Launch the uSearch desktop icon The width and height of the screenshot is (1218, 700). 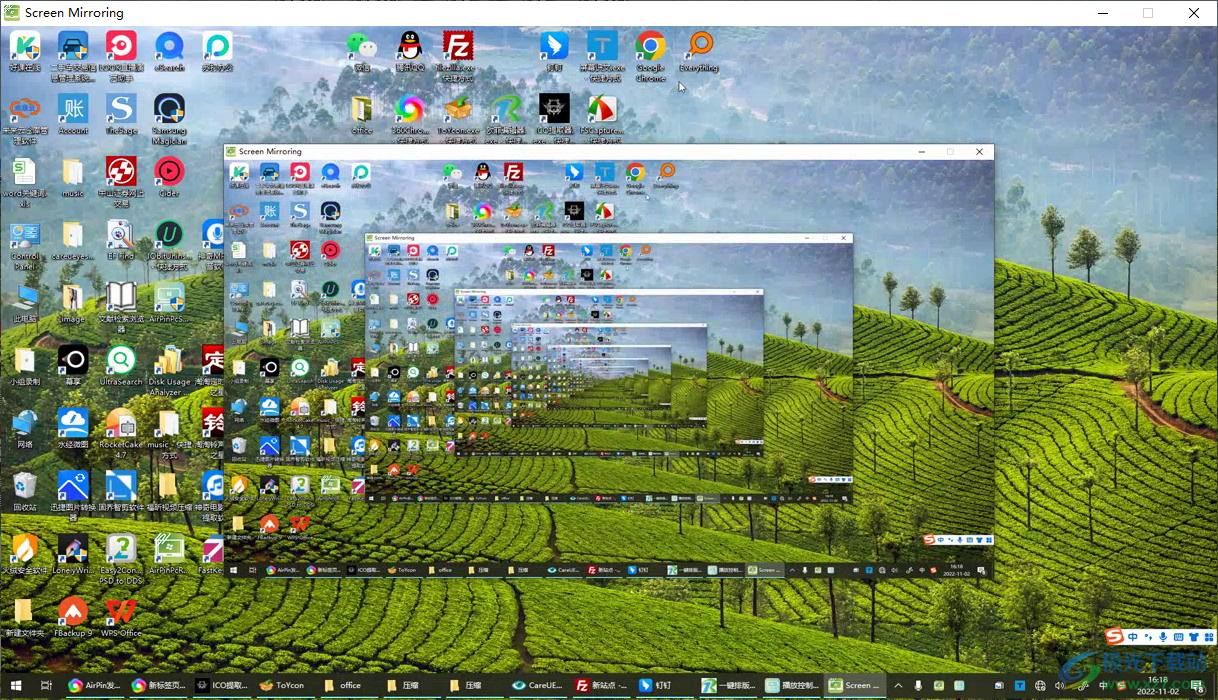(169, 46)
